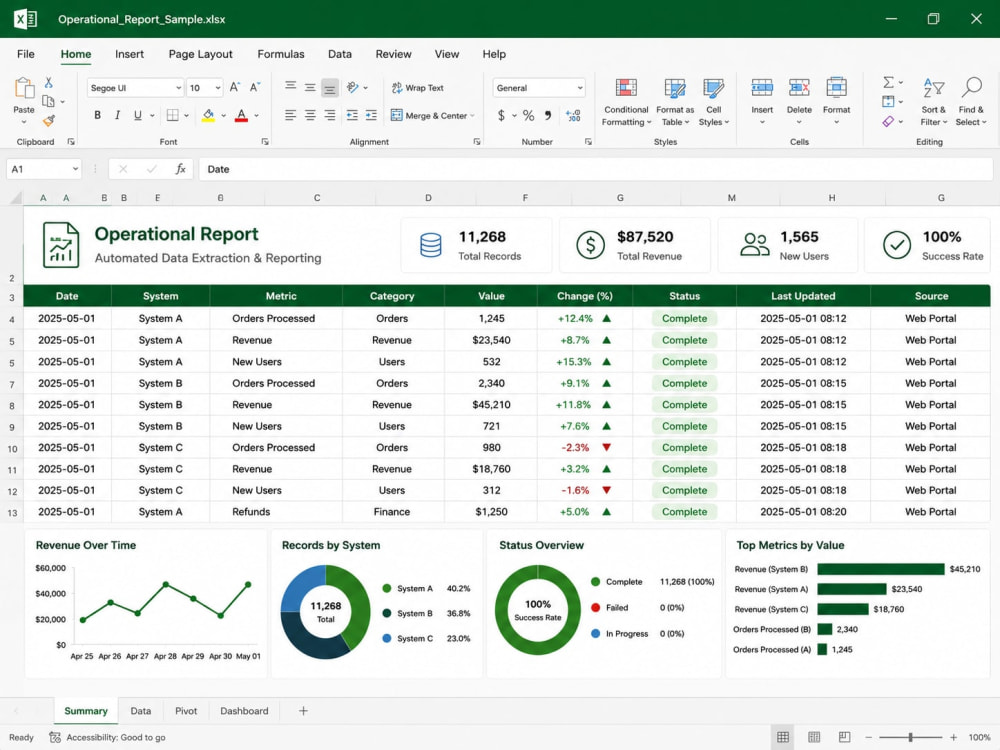
Task: Toggle Wrap Text
Action: (x=418, y=88)
